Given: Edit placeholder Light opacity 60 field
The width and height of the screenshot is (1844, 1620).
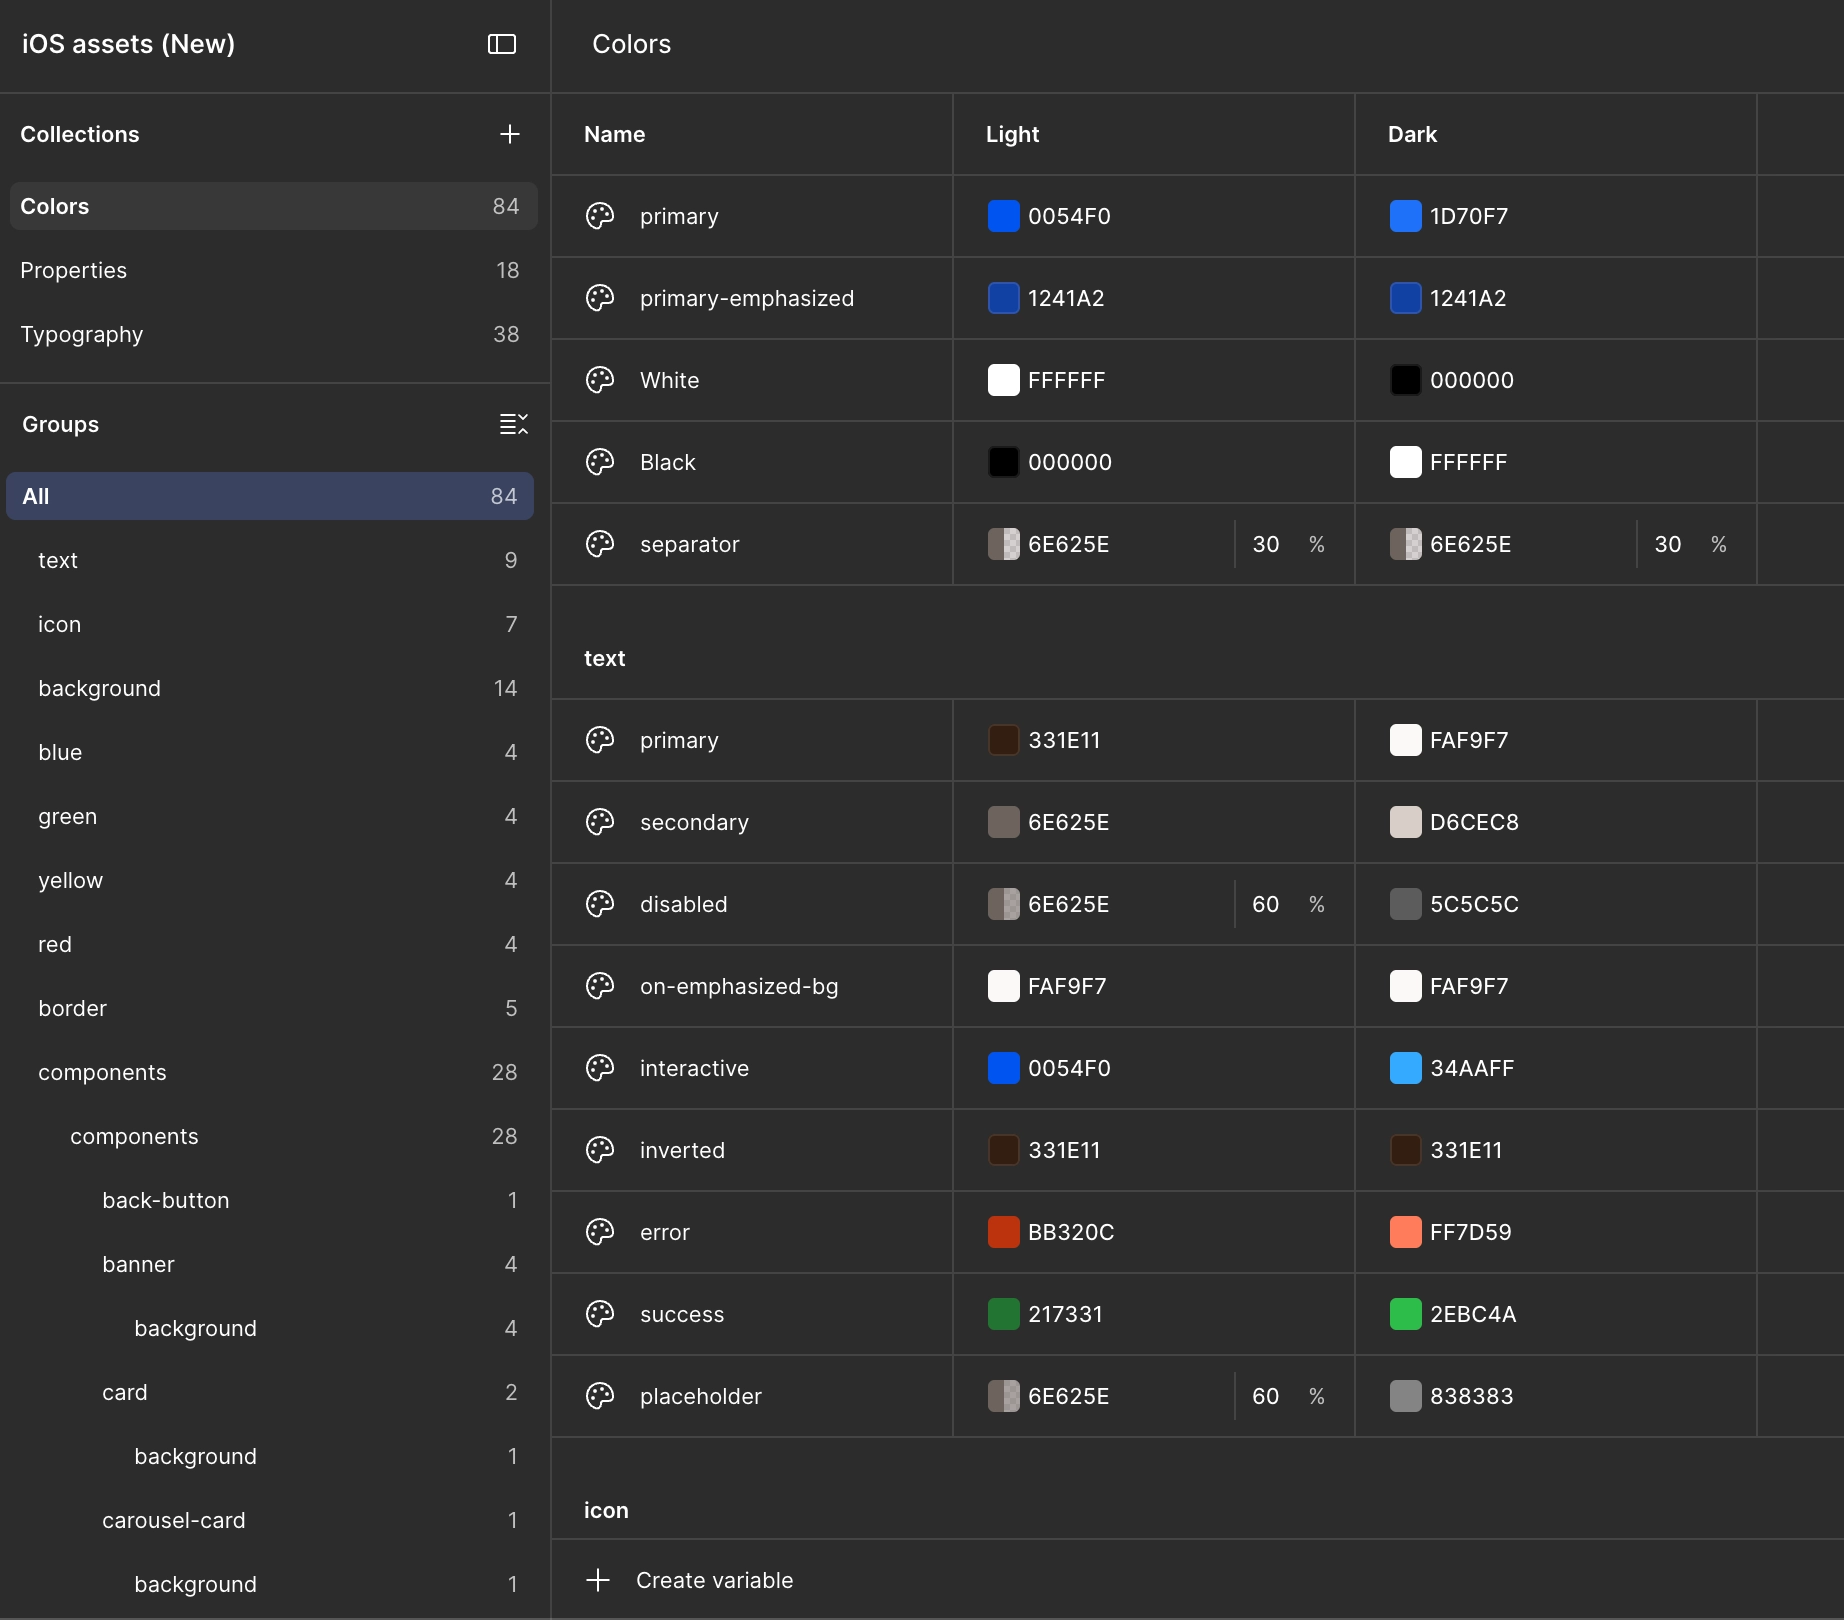Looking at the screenshot, I should pyautogui.click(x=1266, y=1396).
